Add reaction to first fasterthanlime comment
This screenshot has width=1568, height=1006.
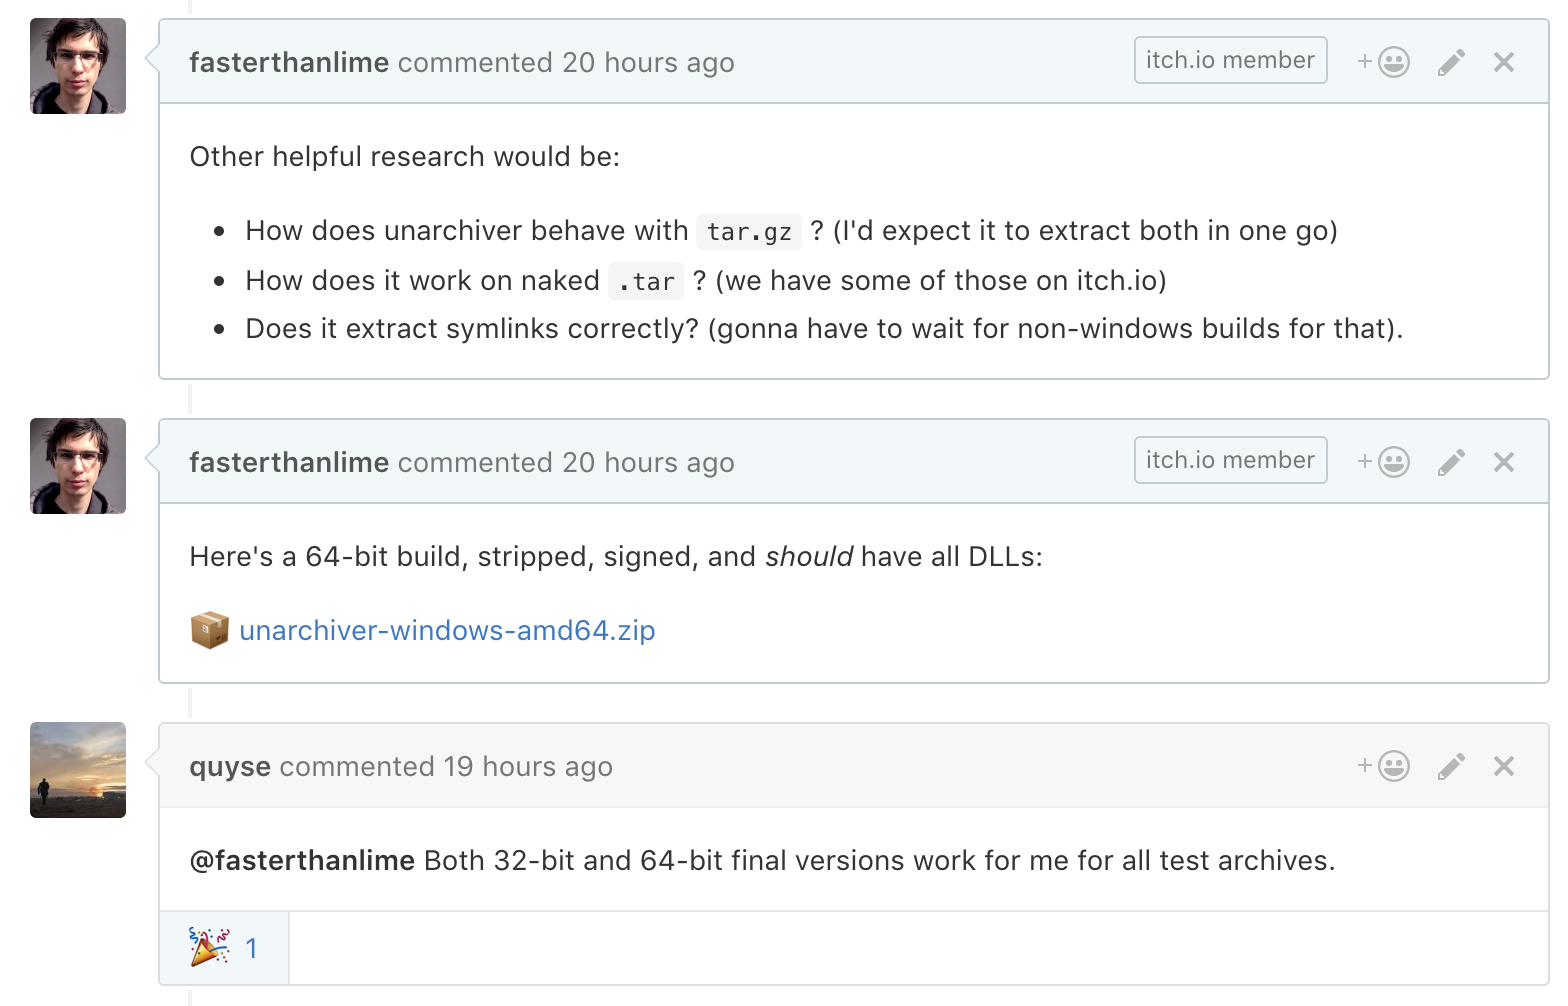pyautogui.click(x=1383, y=62)
